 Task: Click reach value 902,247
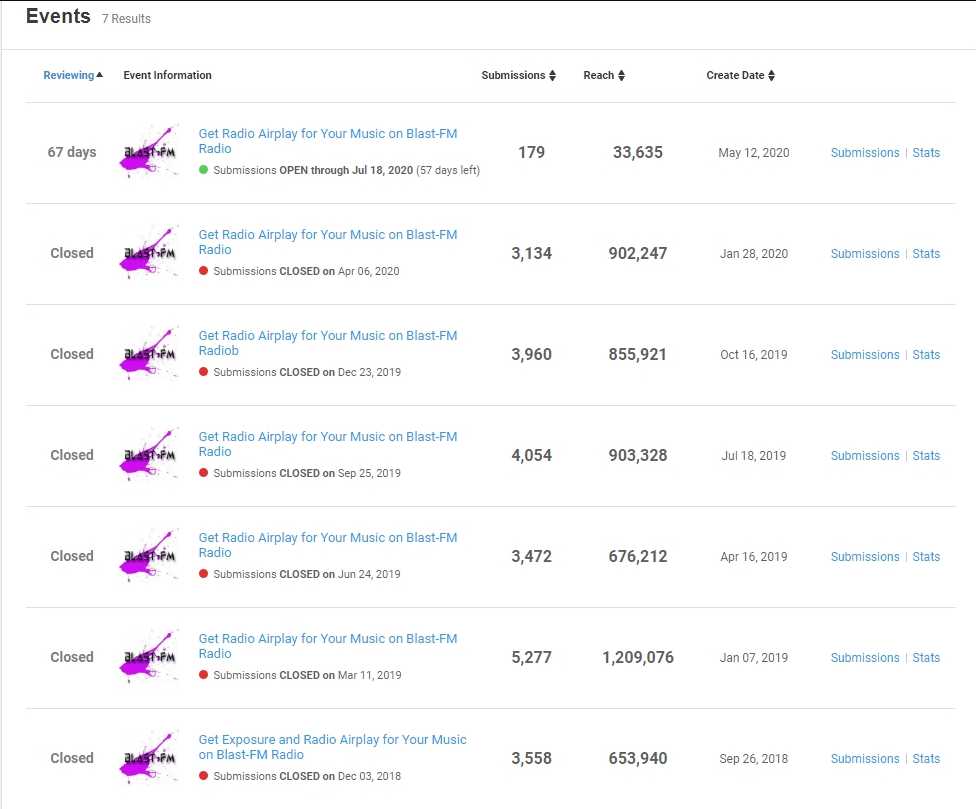(637, 253)
